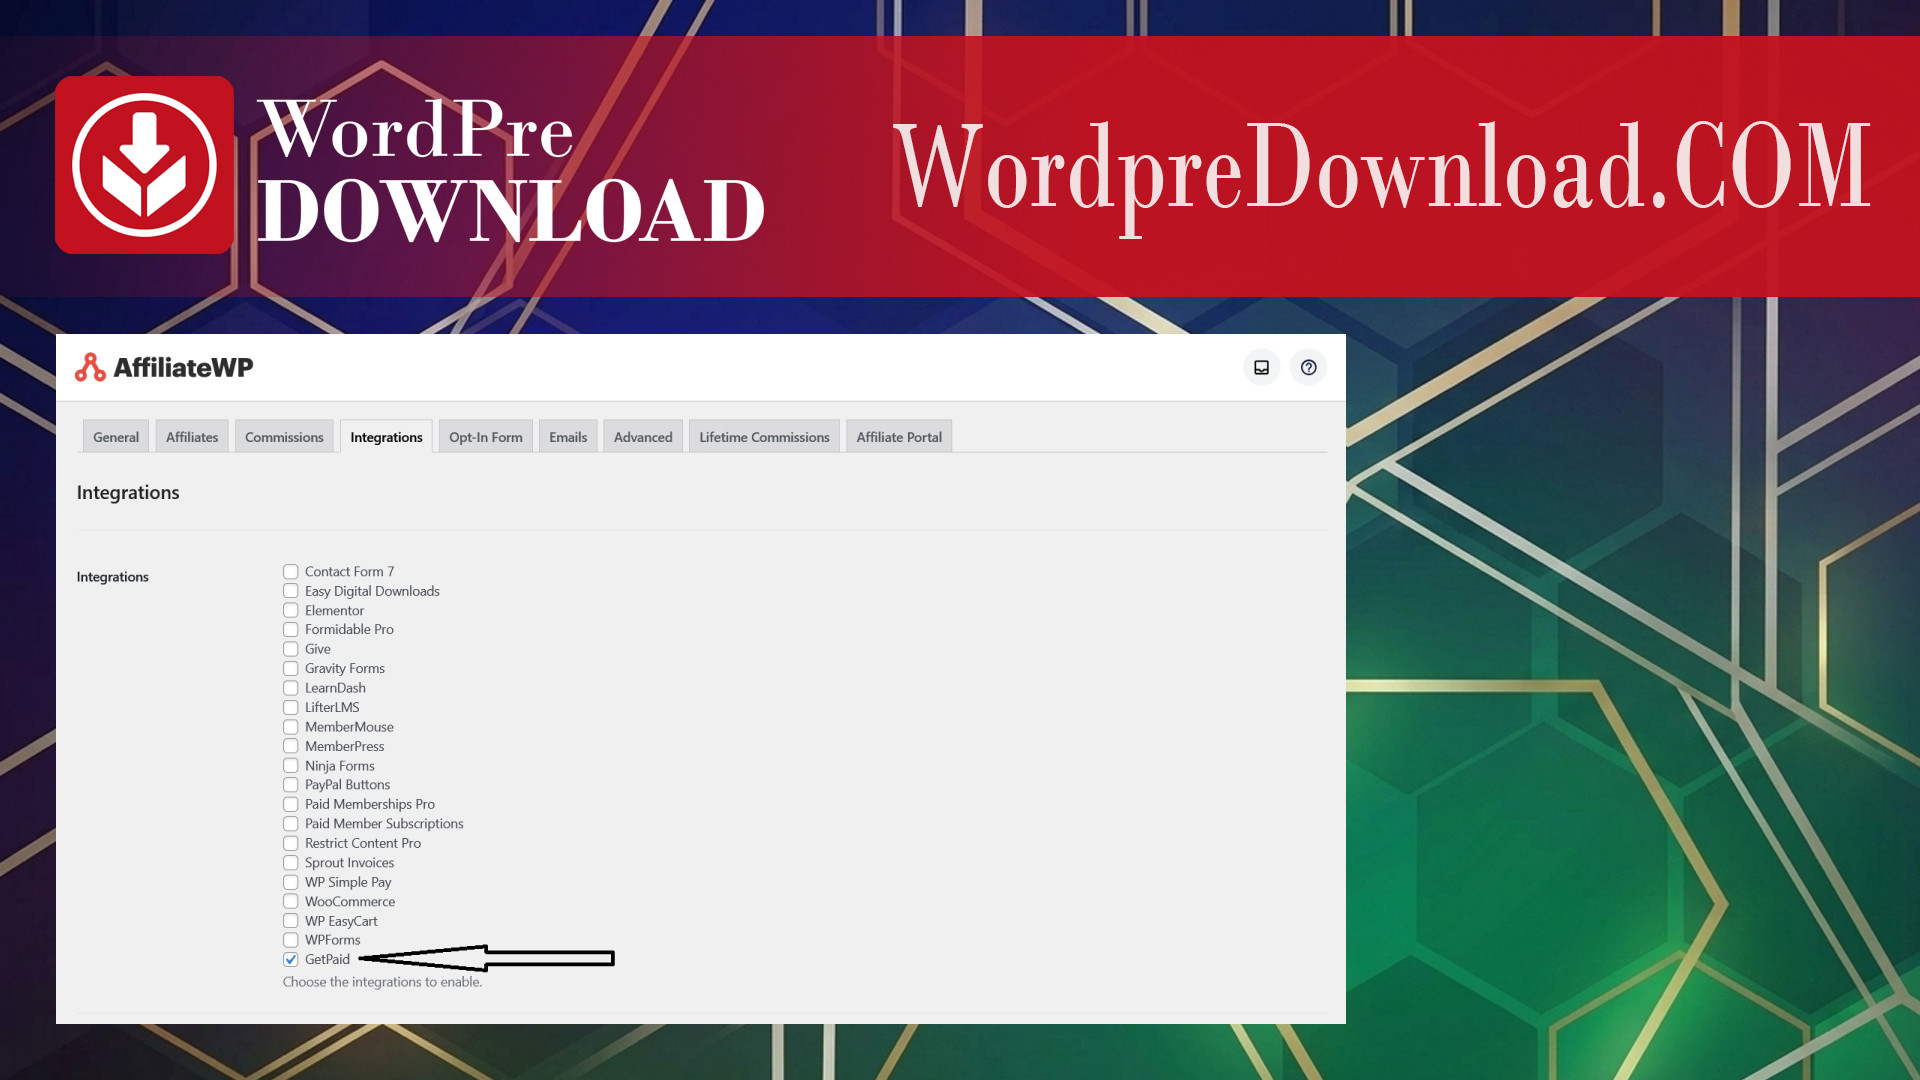Uncheck the GetPaid integration

point(290,960)
